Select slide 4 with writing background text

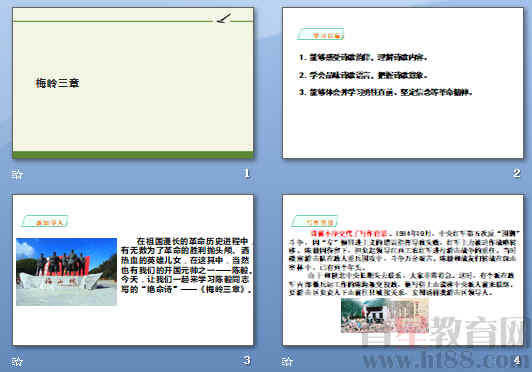point(403,270)
